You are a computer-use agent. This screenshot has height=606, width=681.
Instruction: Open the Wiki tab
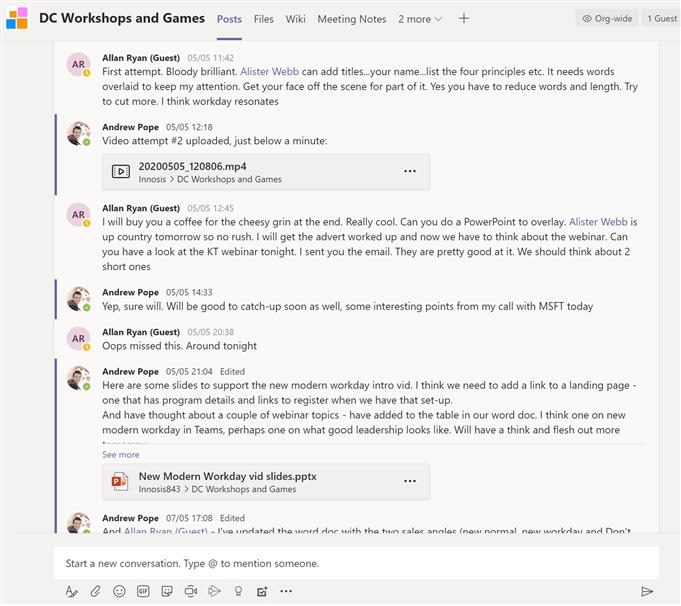pos(295,19)
